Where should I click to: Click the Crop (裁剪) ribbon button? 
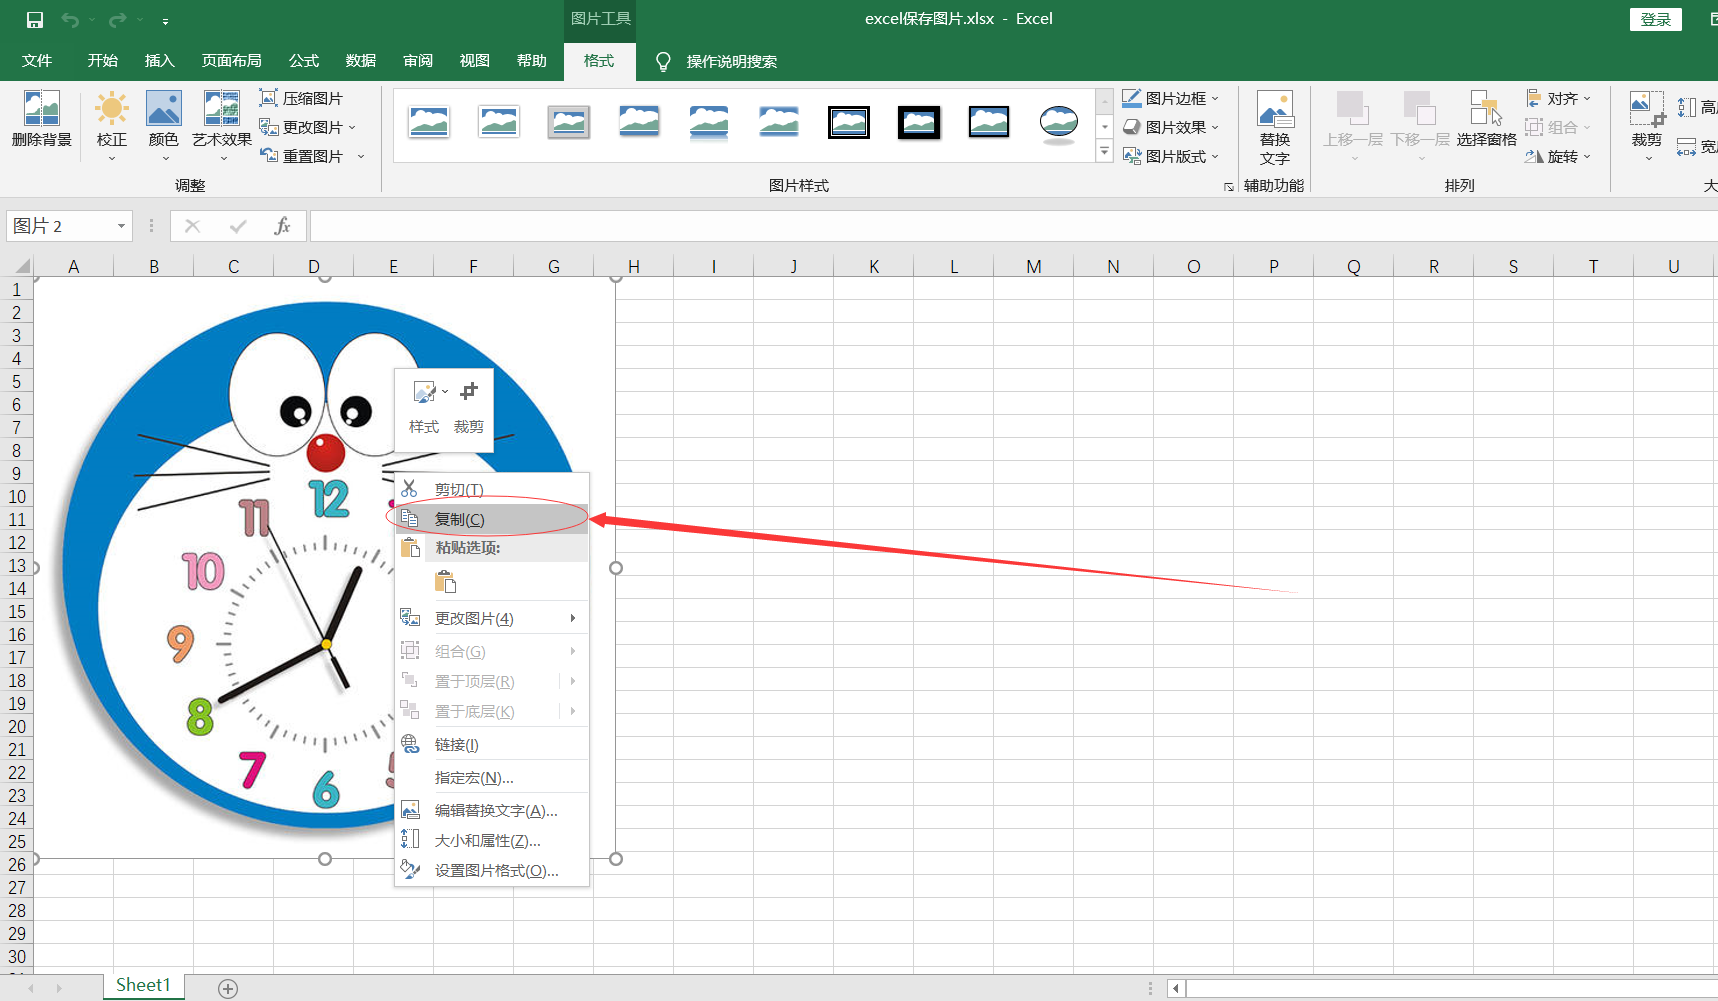point(1647,125)
